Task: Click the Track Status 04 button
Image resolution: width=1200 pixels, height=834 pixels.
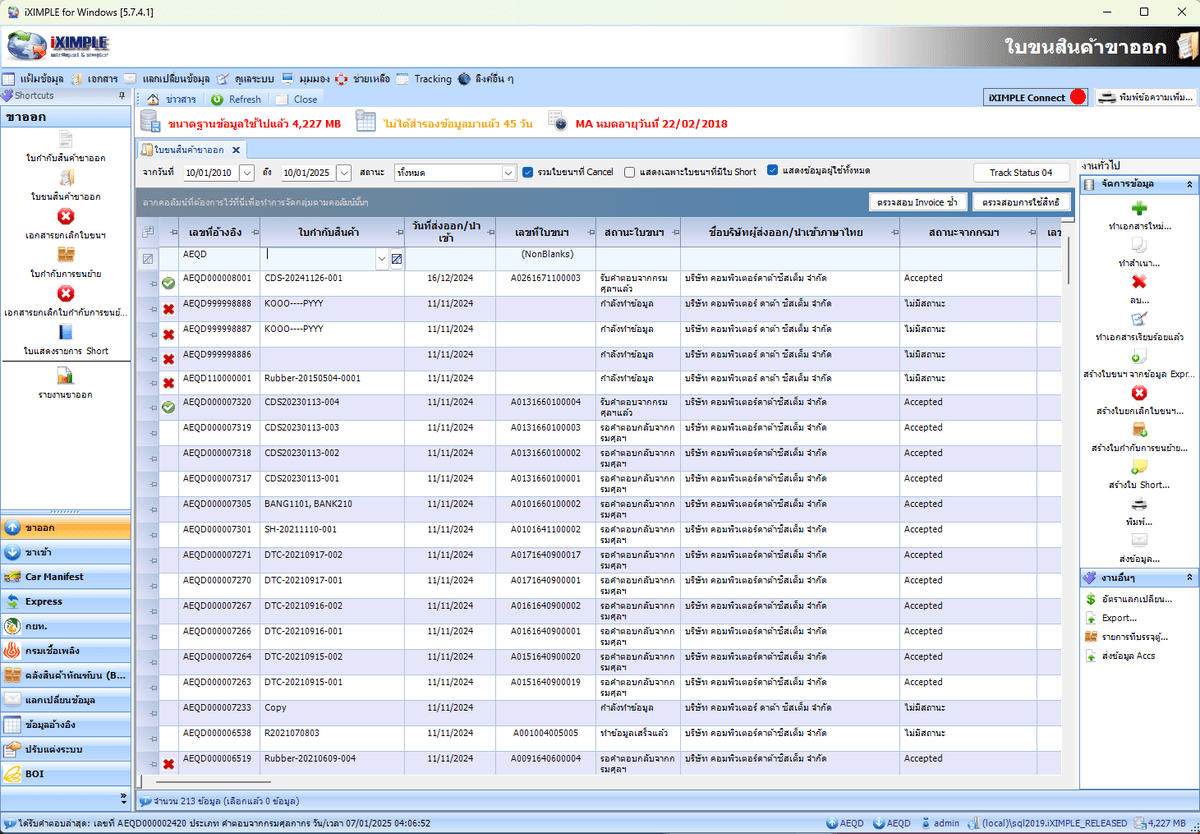Action: tap(1021, 172)
